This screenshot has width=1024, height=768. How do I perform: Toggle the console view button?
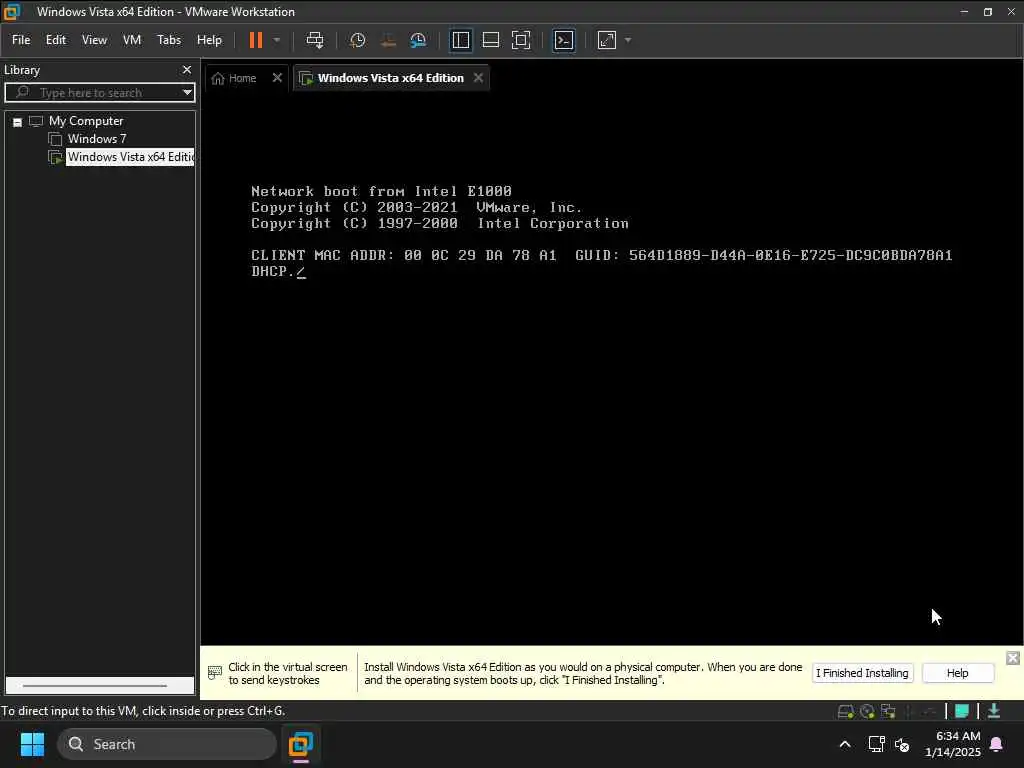point(564,40)
